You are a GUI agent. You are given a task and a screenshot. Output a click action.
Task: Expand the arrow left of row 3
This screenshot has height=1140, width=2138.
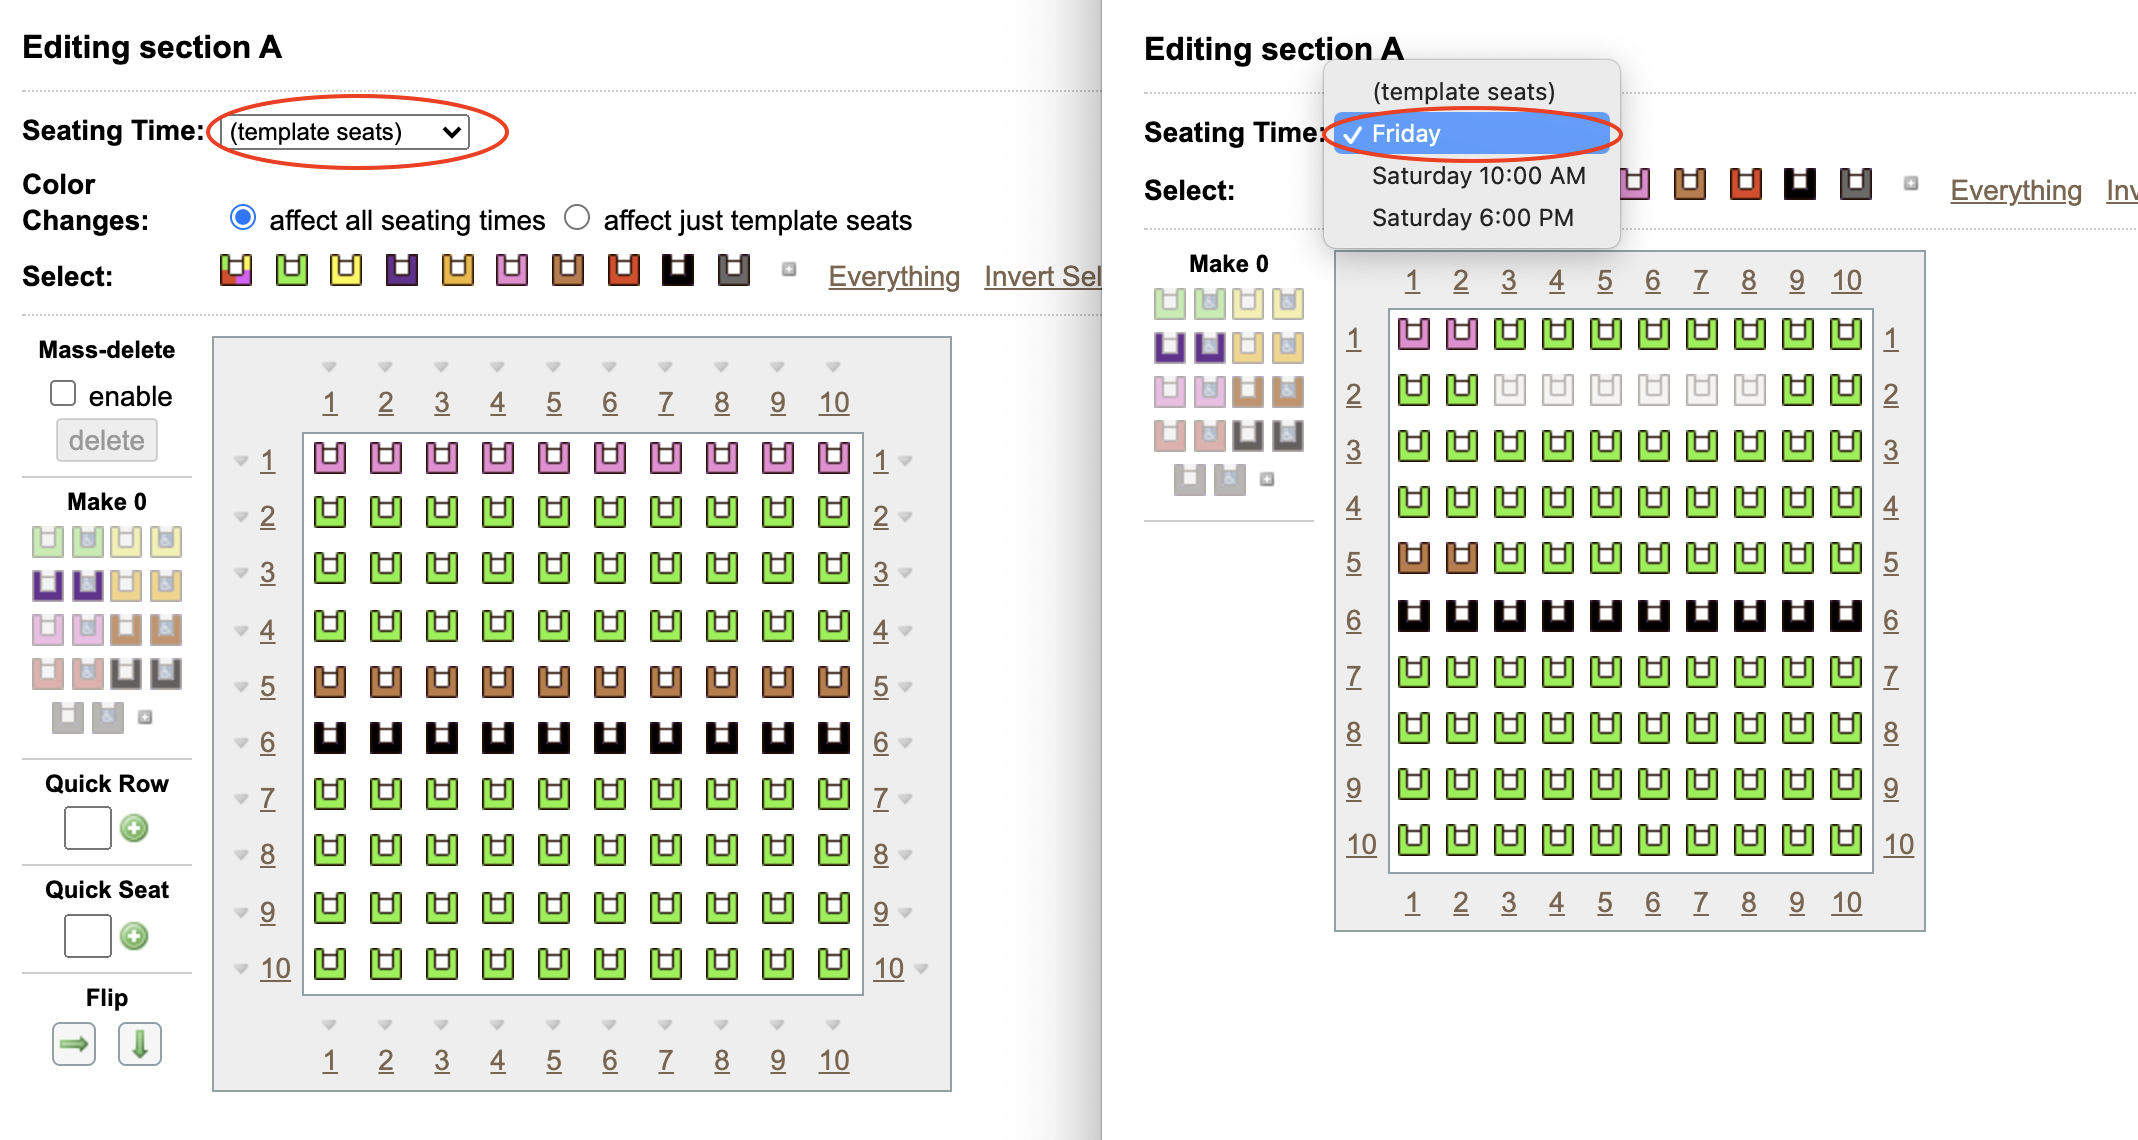241,573
